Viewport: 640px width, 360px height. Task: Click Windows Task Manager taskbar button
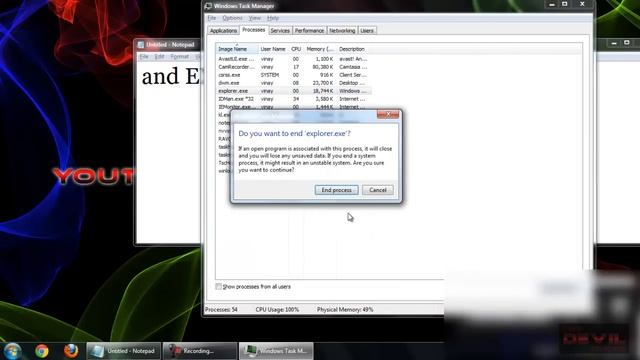coord(276,351)
